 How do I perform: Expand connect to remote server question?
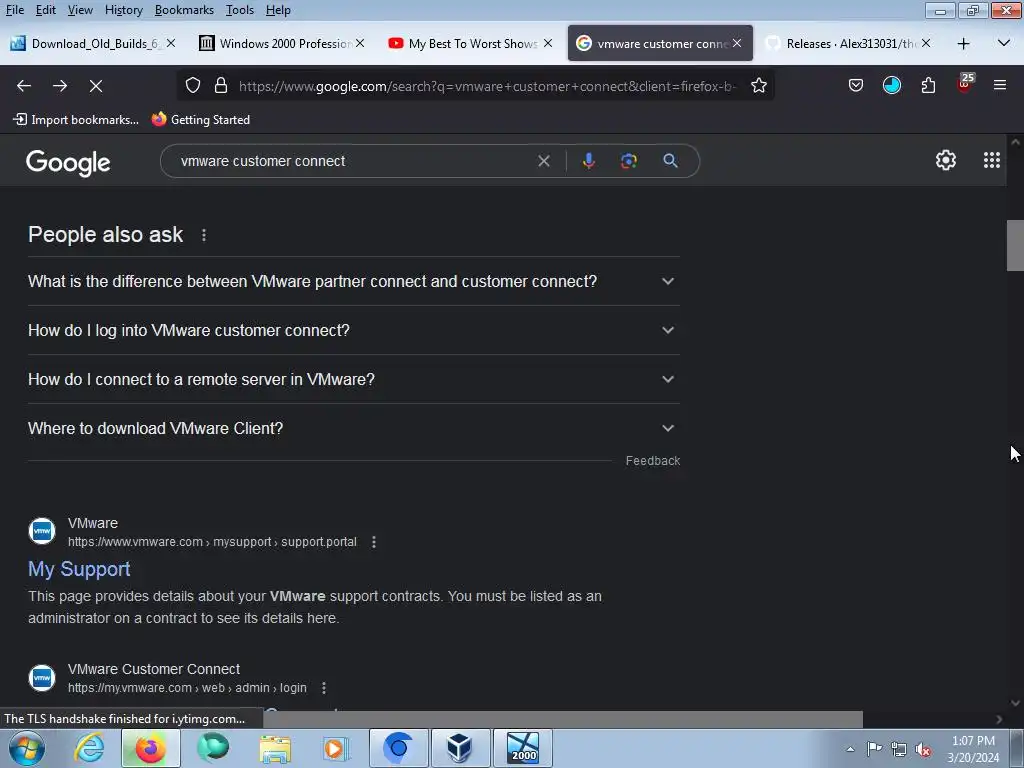[x=354, y=379]
